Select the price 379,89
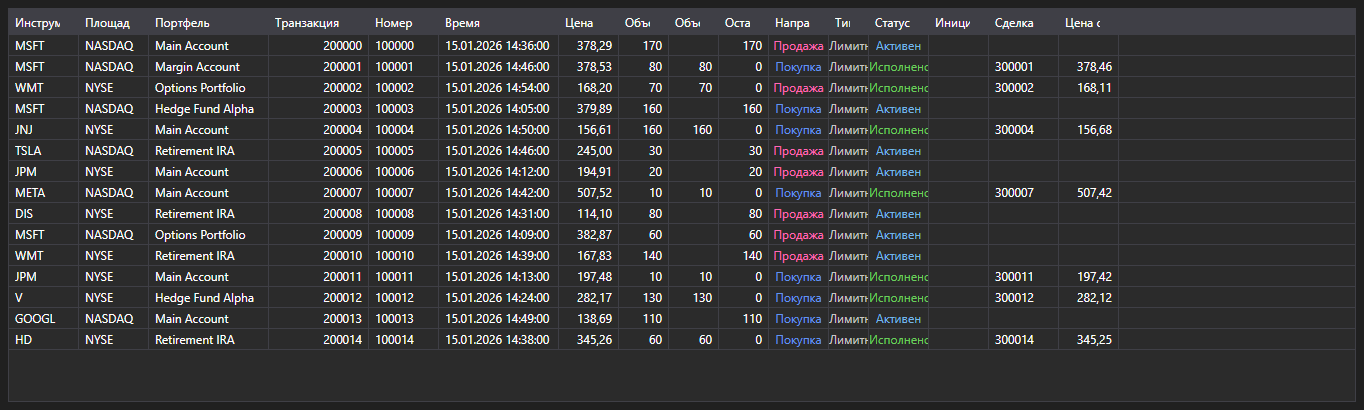1364x410 pixels. 594,108
